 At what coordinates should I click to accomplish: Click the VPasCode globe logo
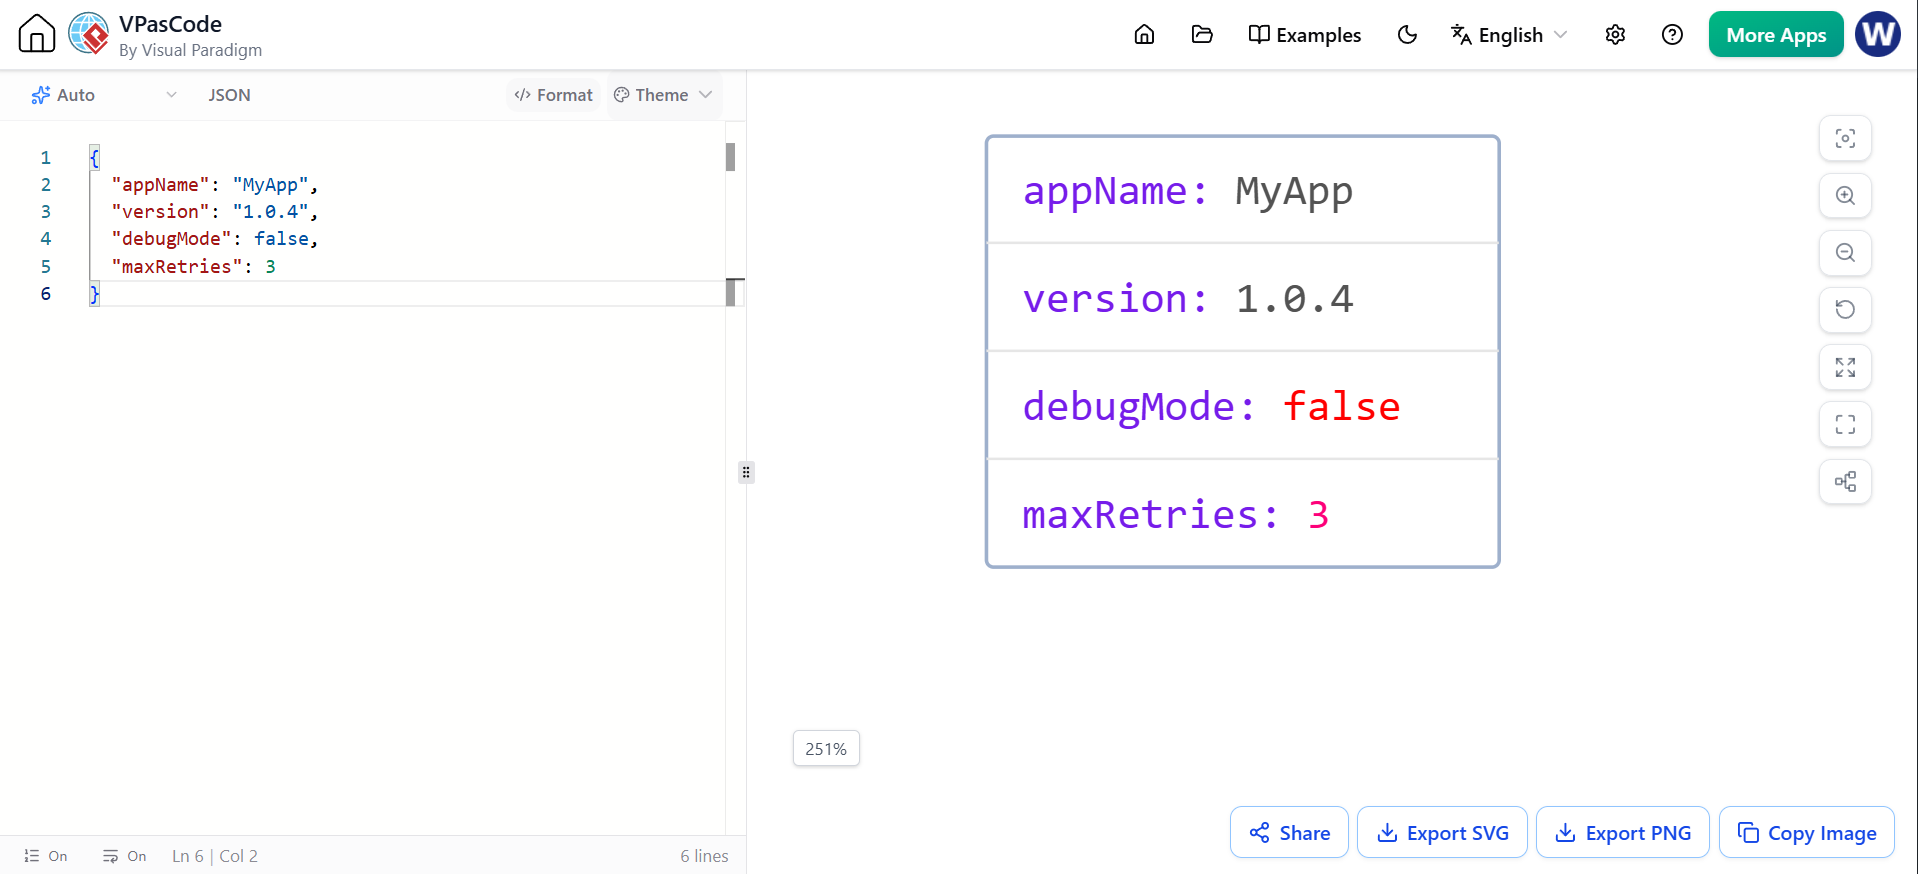click(89, 34)
